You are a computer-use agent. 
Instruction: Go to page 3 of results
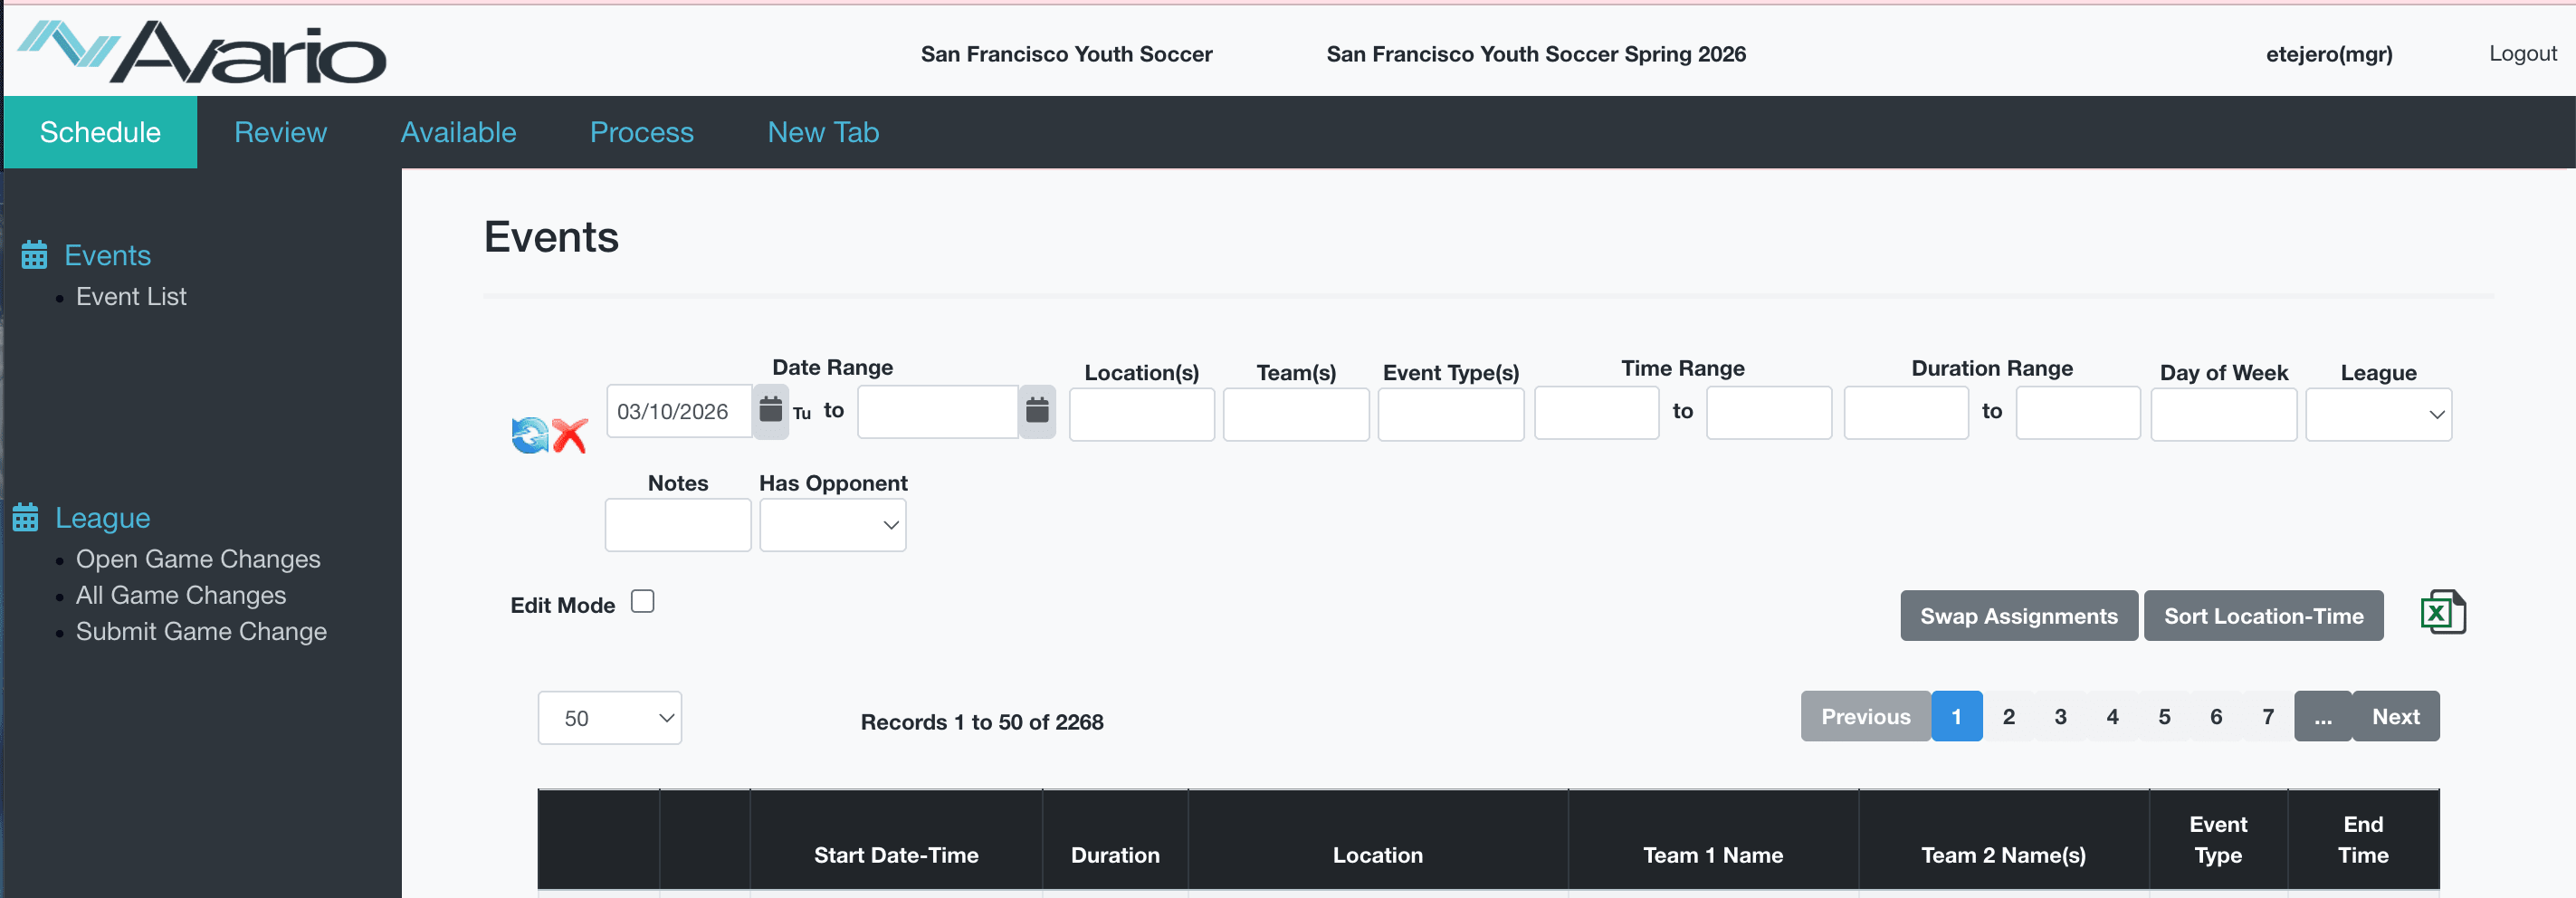click(2060, 717)
